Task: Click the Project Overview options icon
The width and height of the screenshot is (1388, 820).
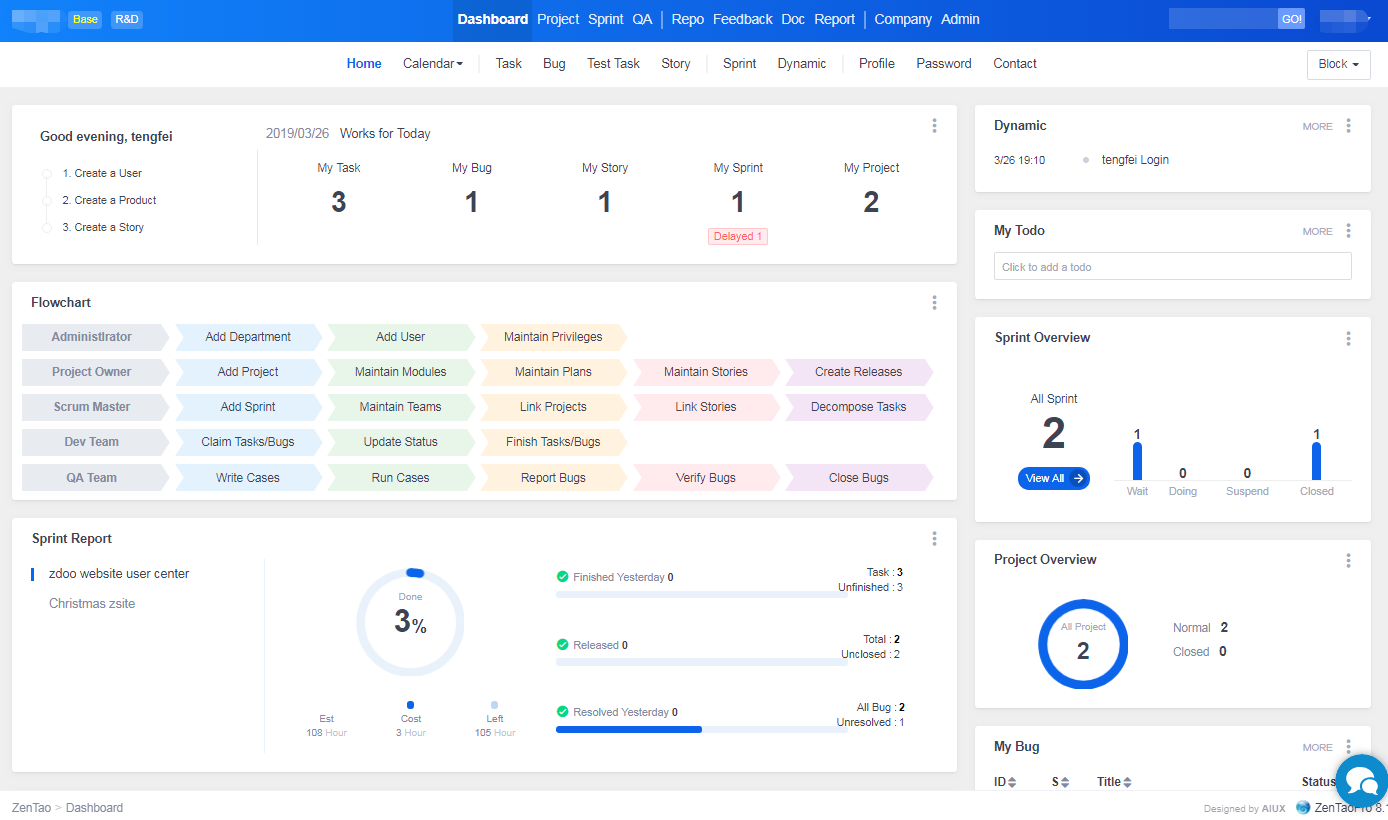Action: click(1348, 560)
